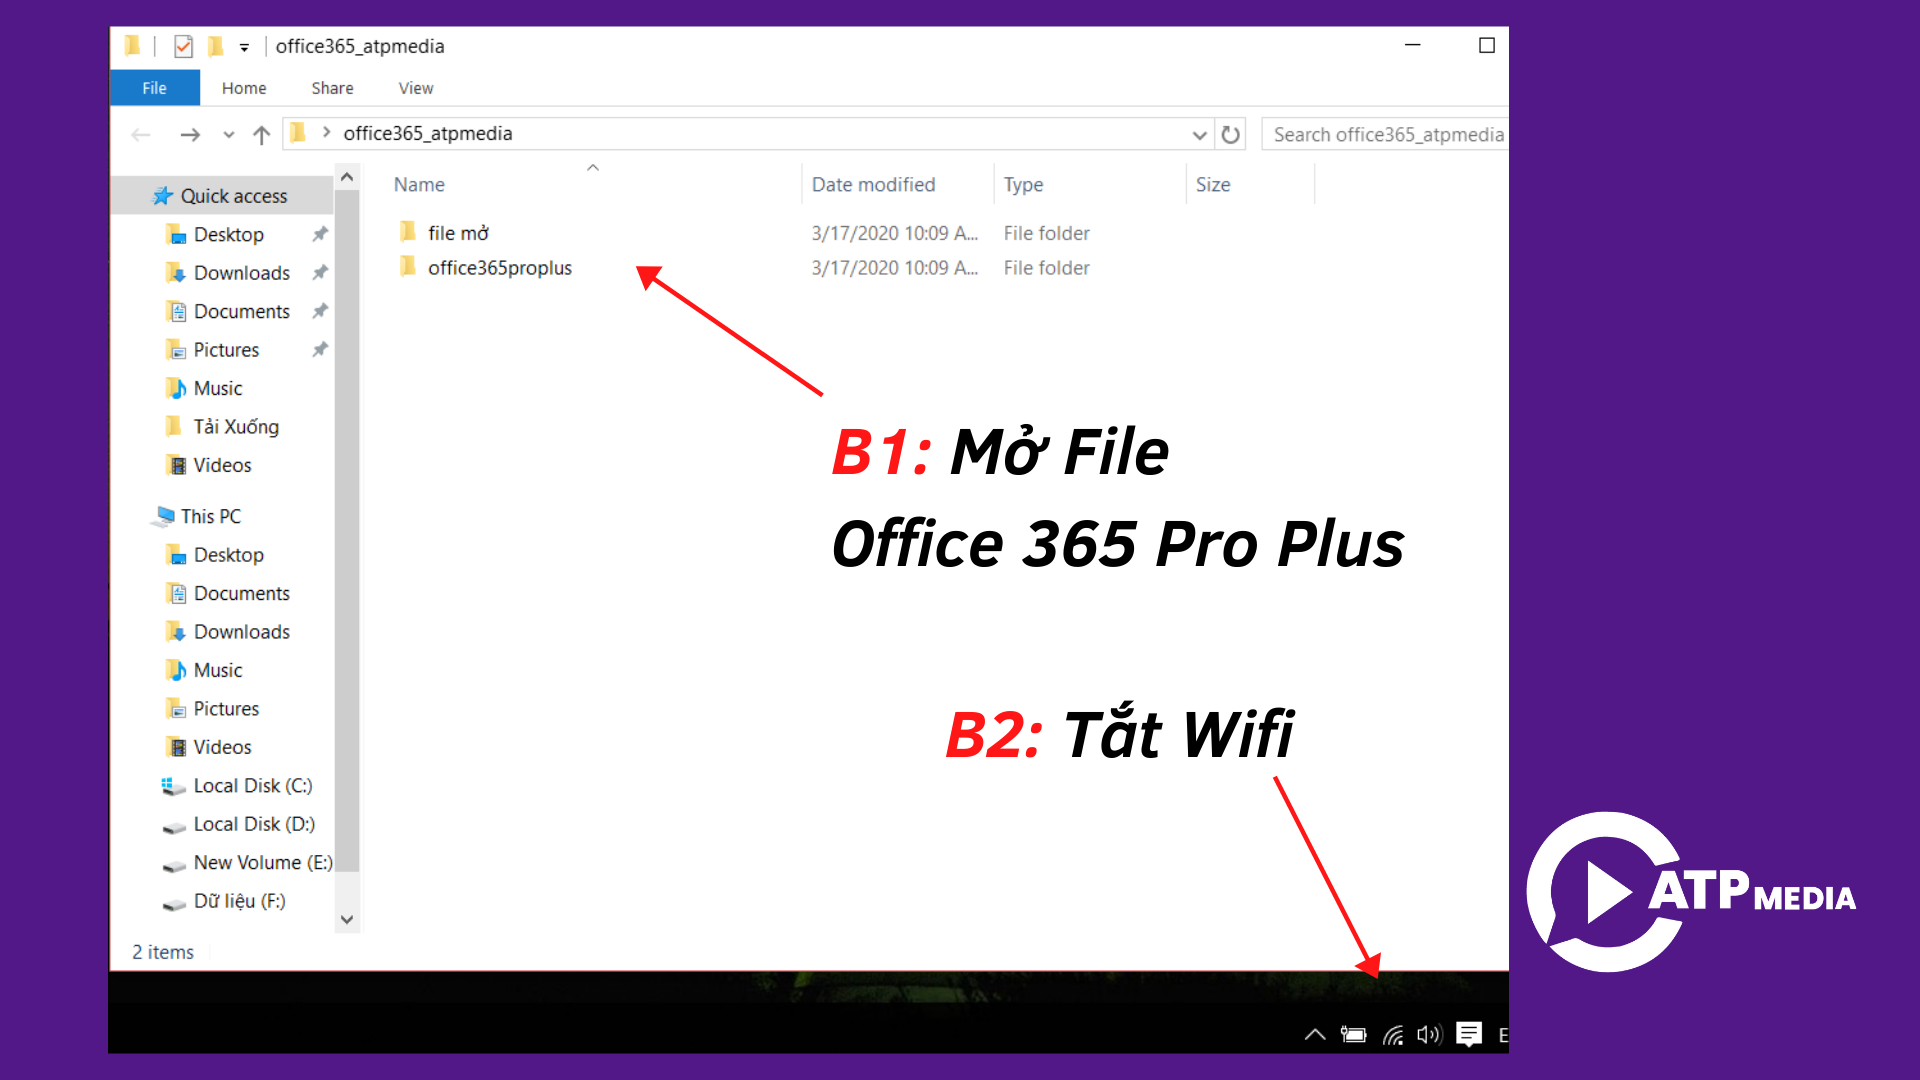Minimize the File Explorer window
The width and height of the screenshot is (1920, 1080).
click(x=1413, y=45)
